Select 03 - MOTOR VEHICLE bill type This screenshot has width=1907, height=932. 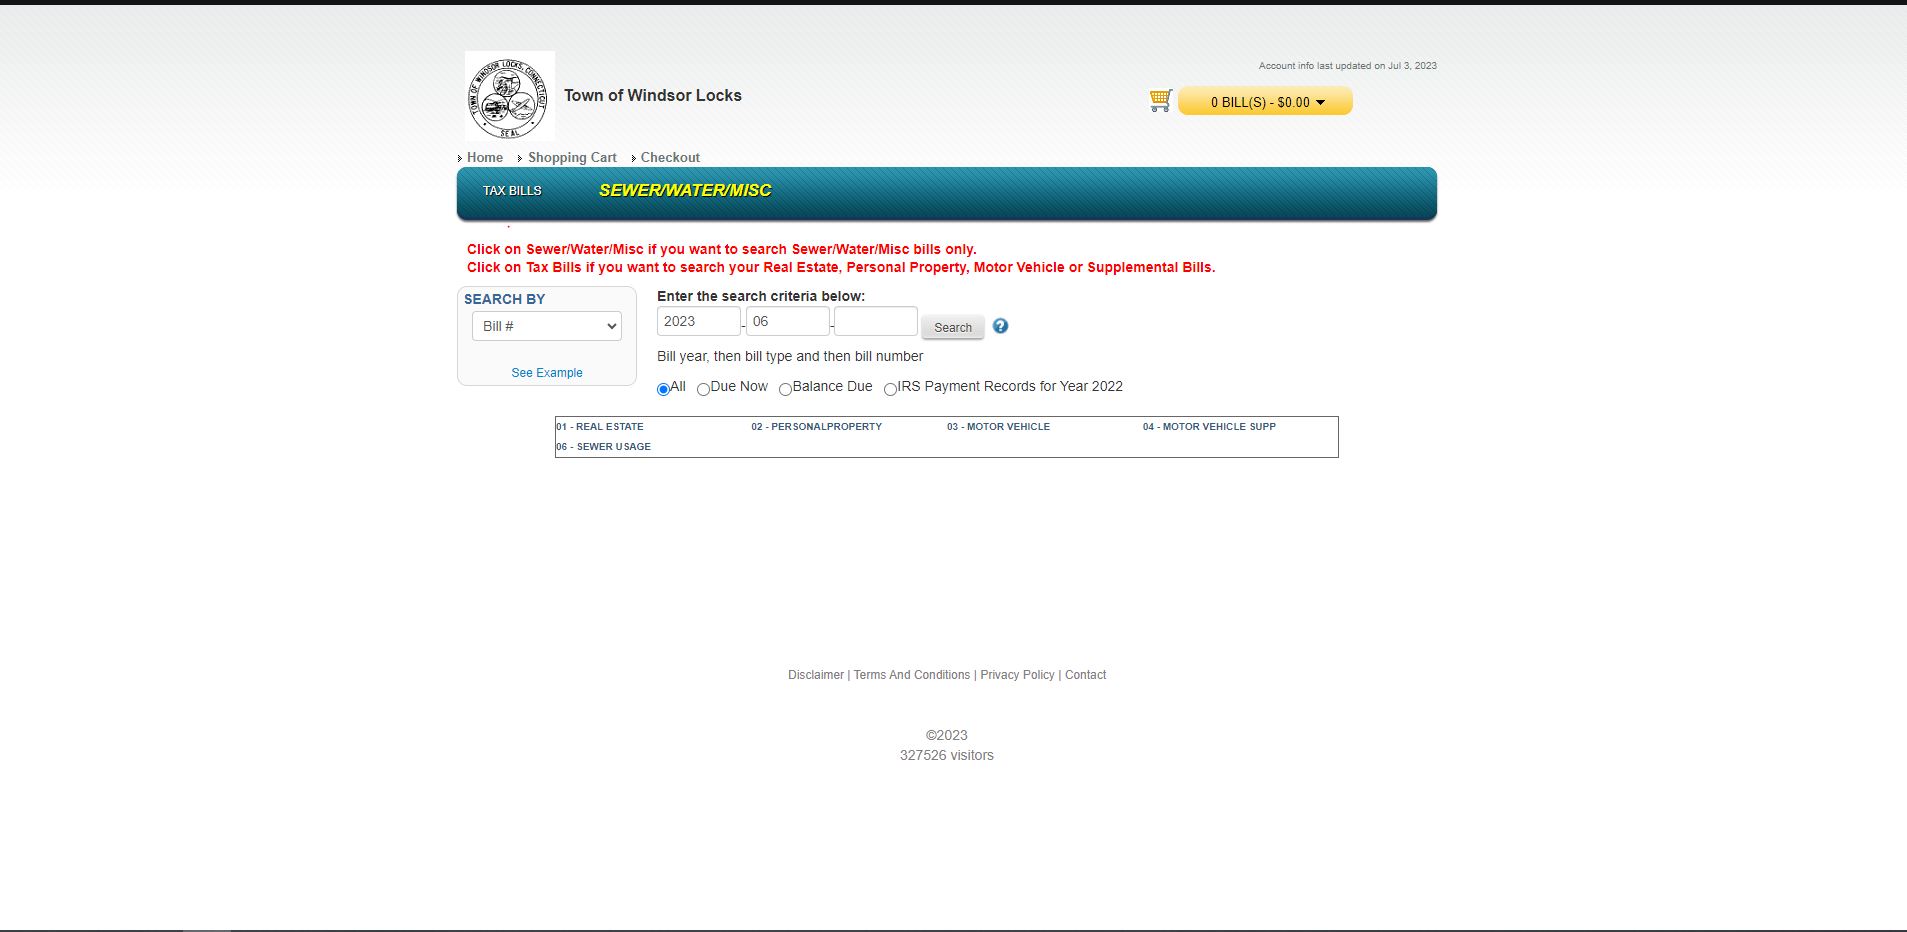click(x=998, y=426)
